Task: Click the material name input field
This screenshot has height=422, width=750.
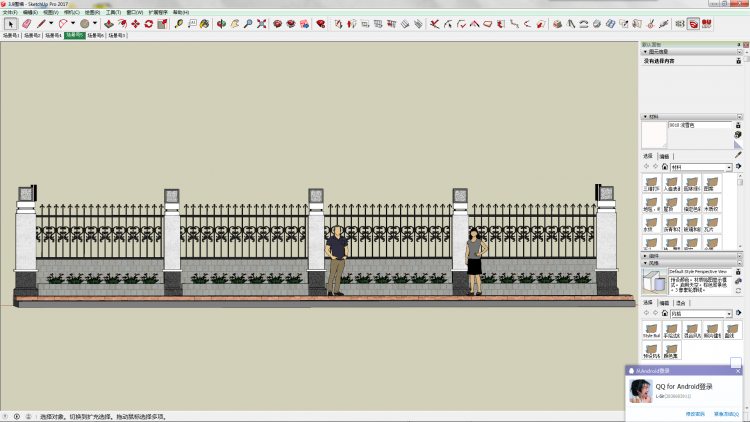Action: pyautogui.click(x=700, y=125)
